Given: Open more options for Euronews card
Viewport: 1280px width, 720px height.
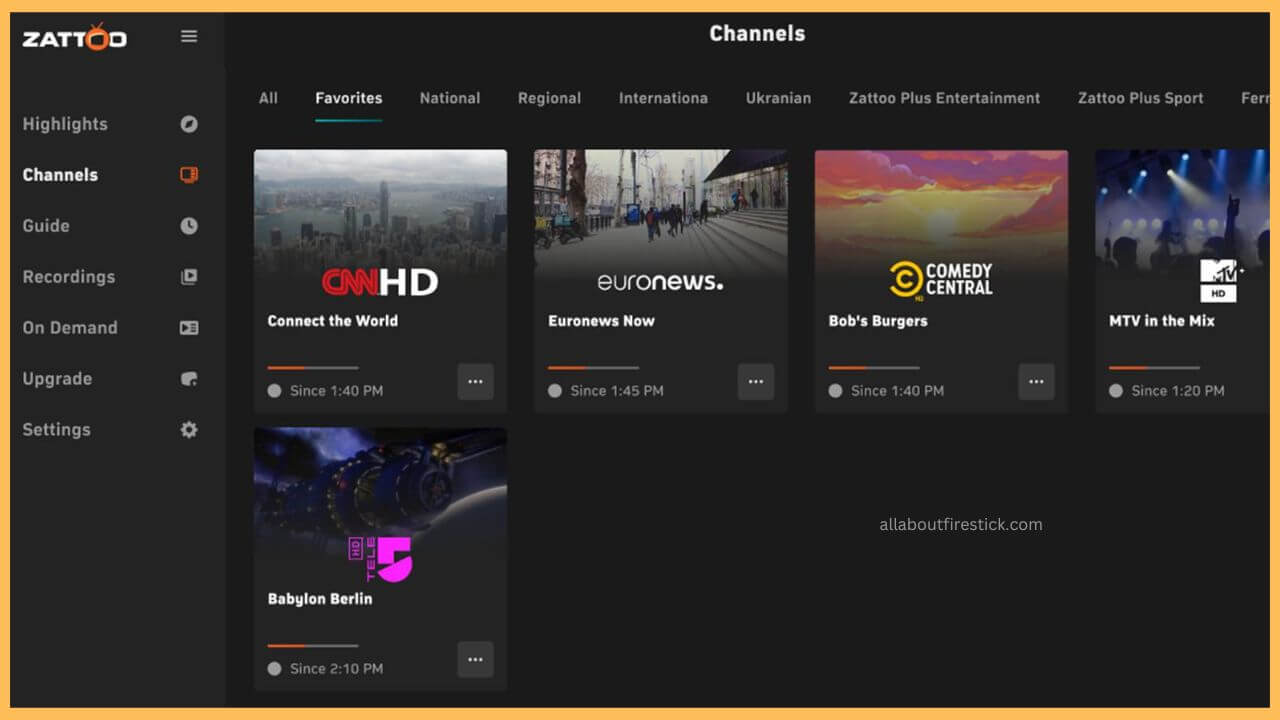Looking at the screenshot, I should (x=755, y=382).
